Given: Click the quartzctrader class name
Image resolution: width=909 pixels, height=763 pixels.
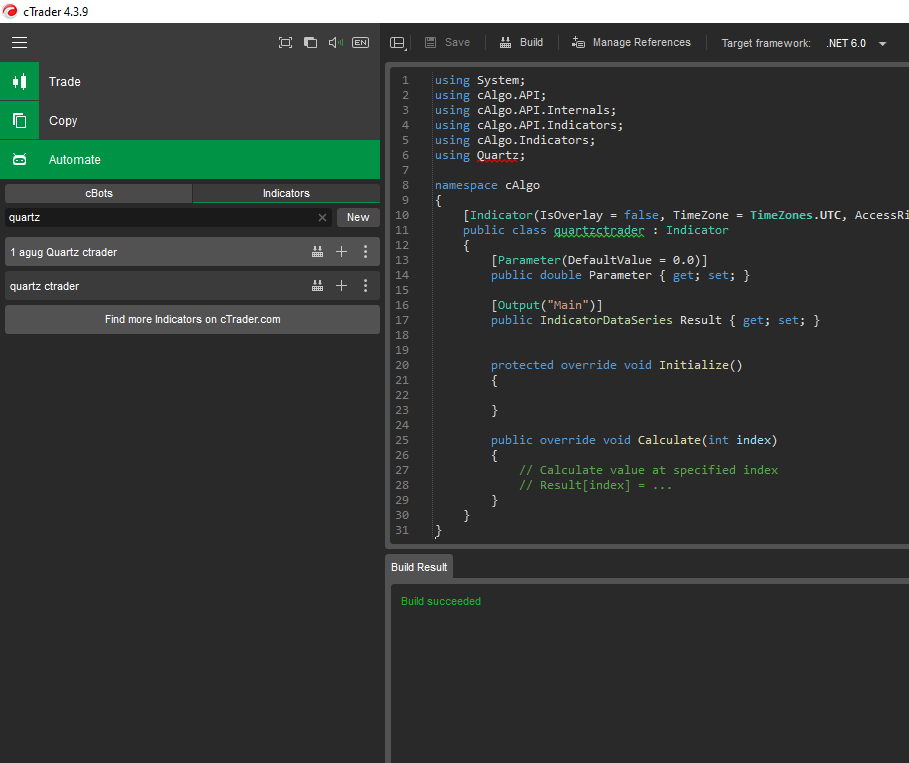Looking at the screenshot, I should point(599,230).
